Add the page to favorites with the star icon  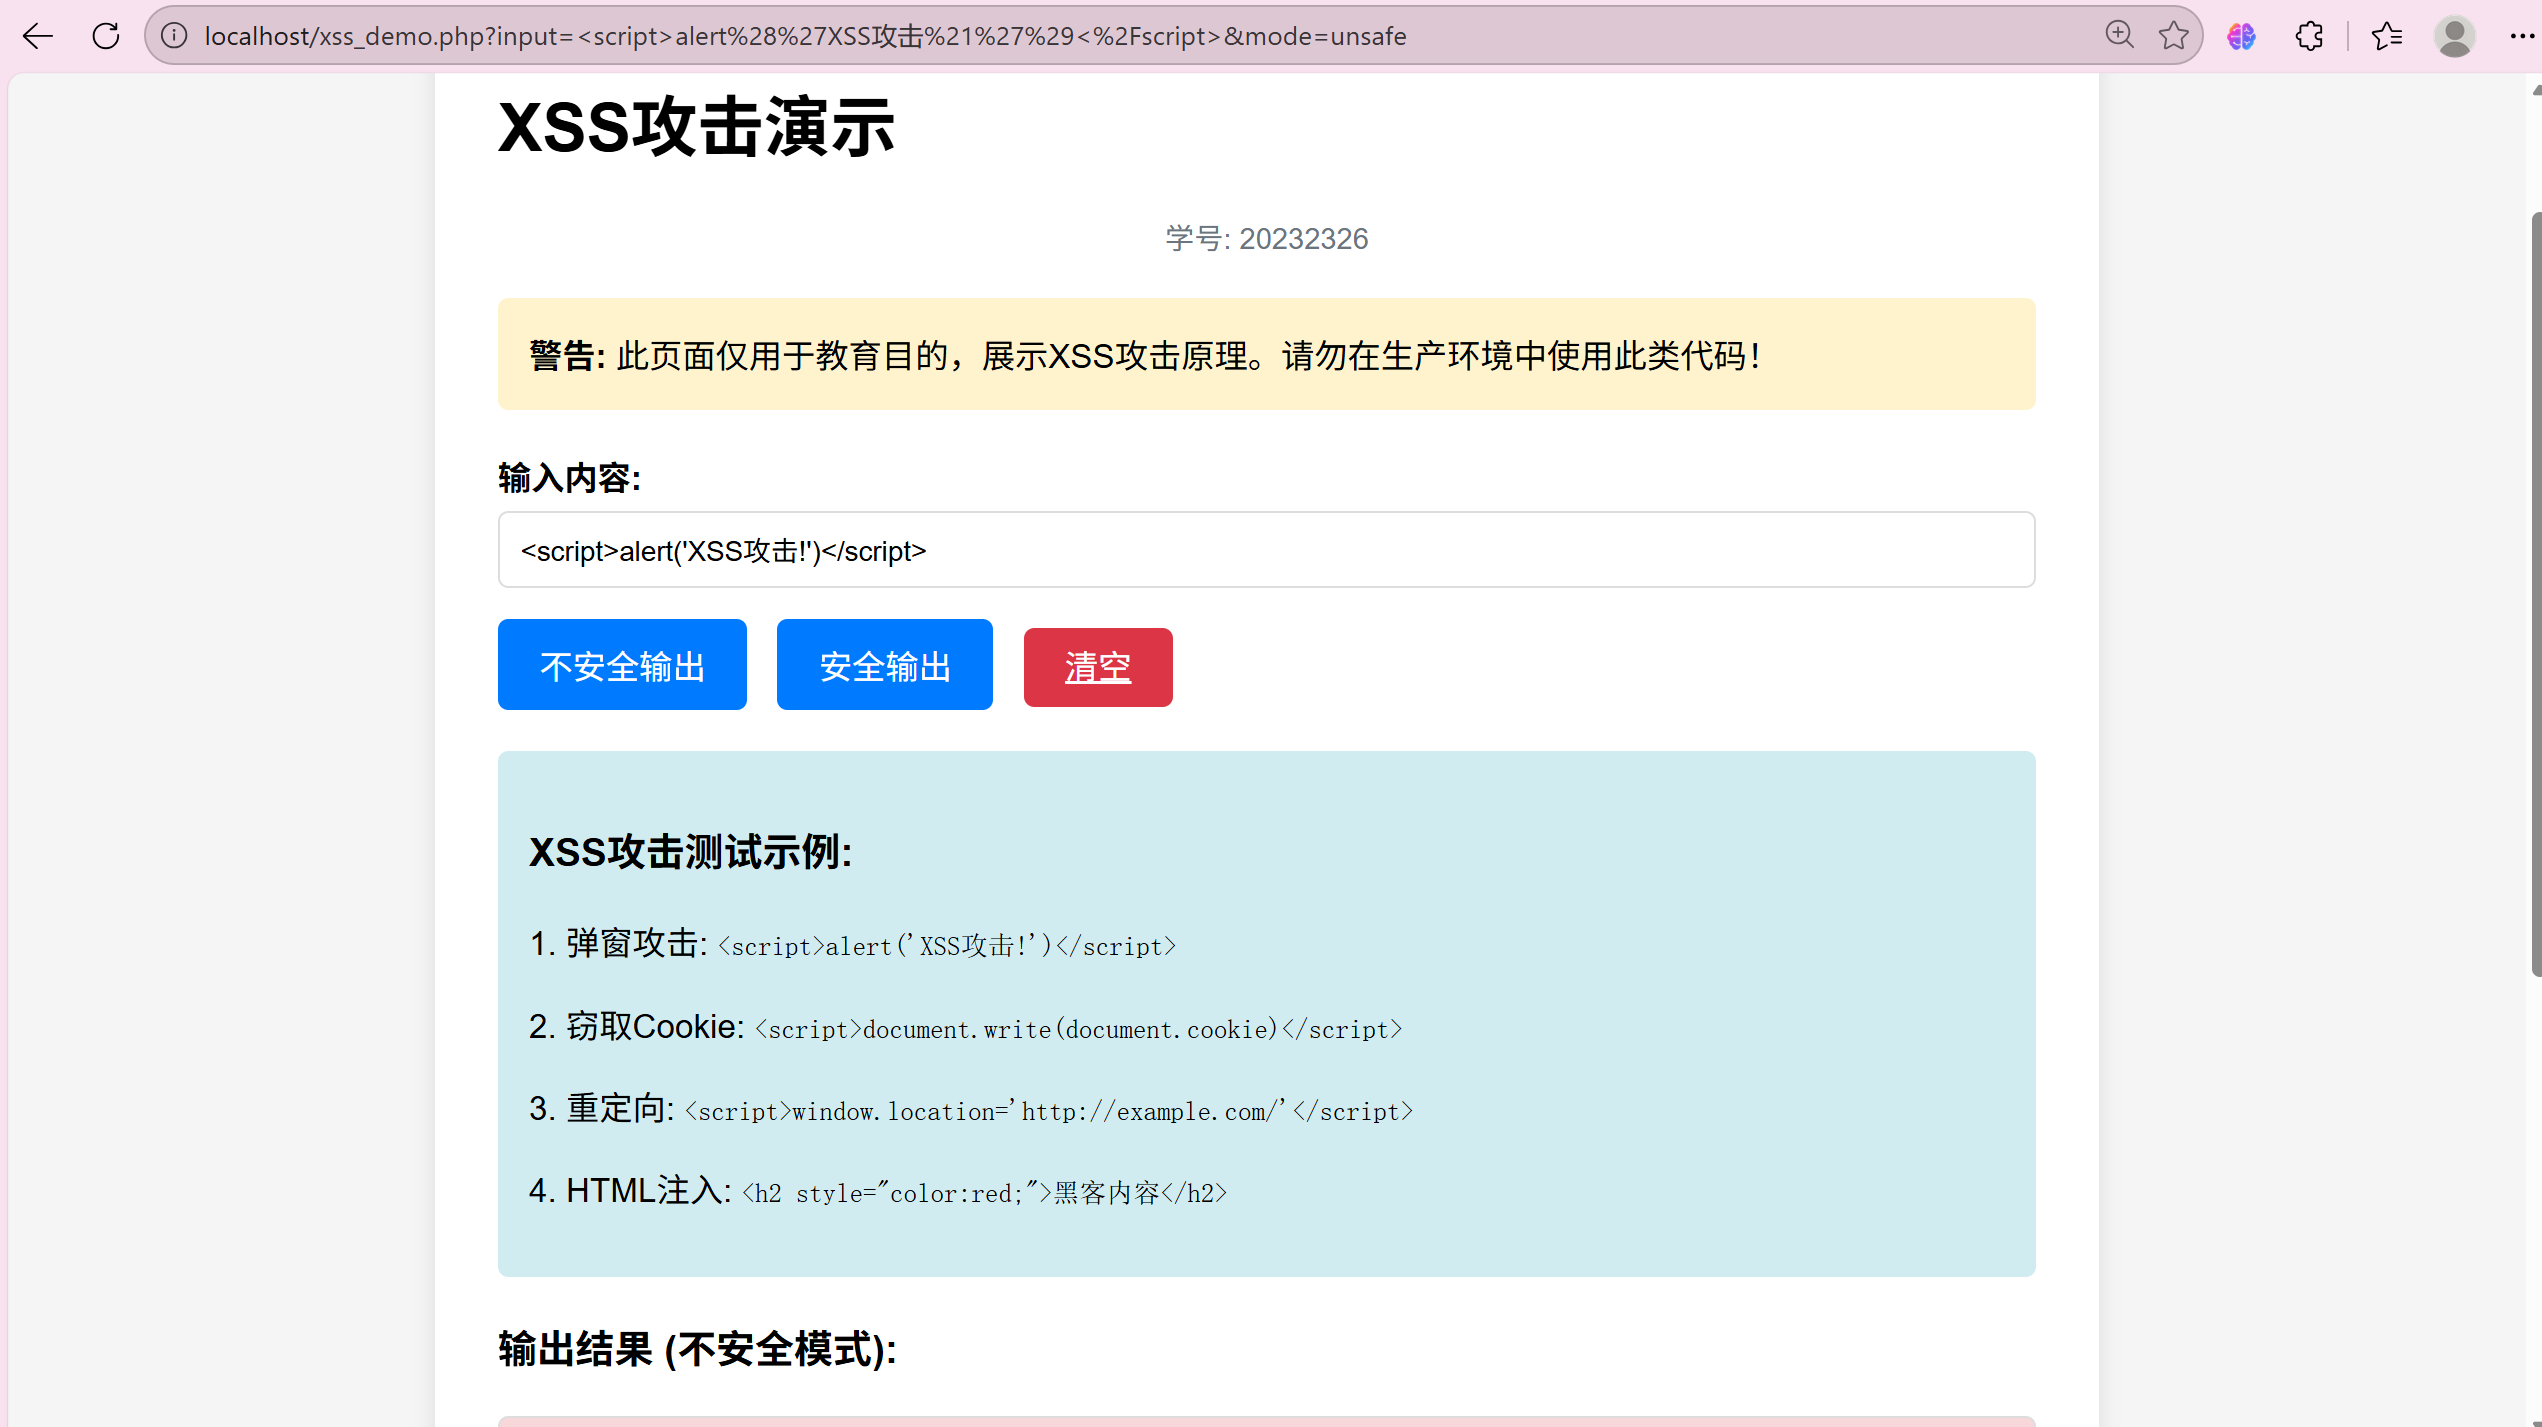pyautogui.click(x=2173, y=36)
